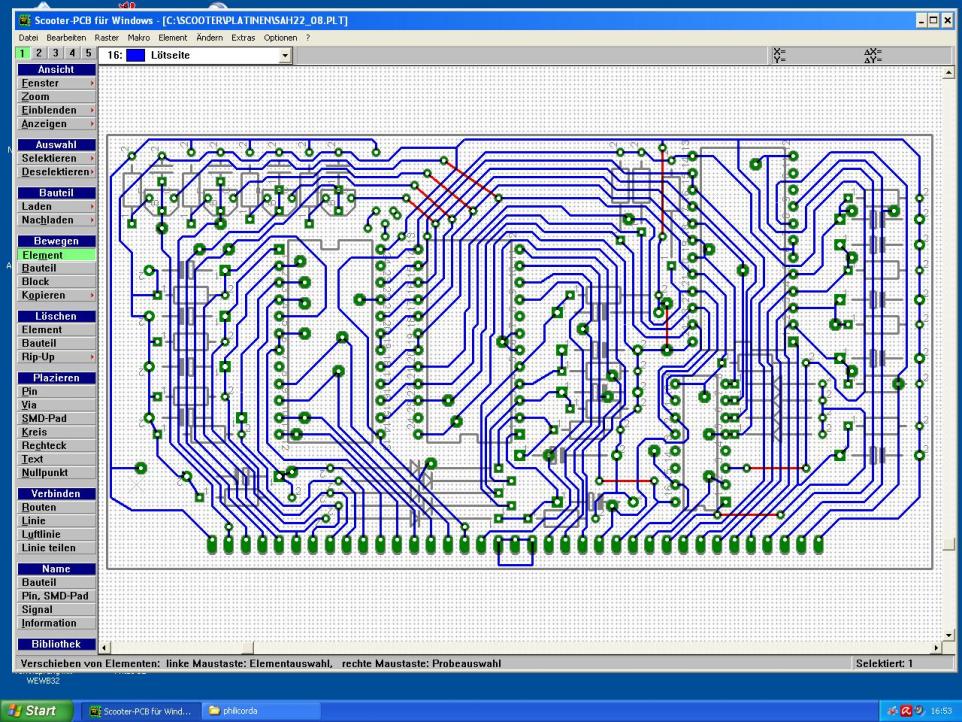This screenshot has height=722, width=962.
Task: Open the Raster menu
Action: tap(106, 37)
